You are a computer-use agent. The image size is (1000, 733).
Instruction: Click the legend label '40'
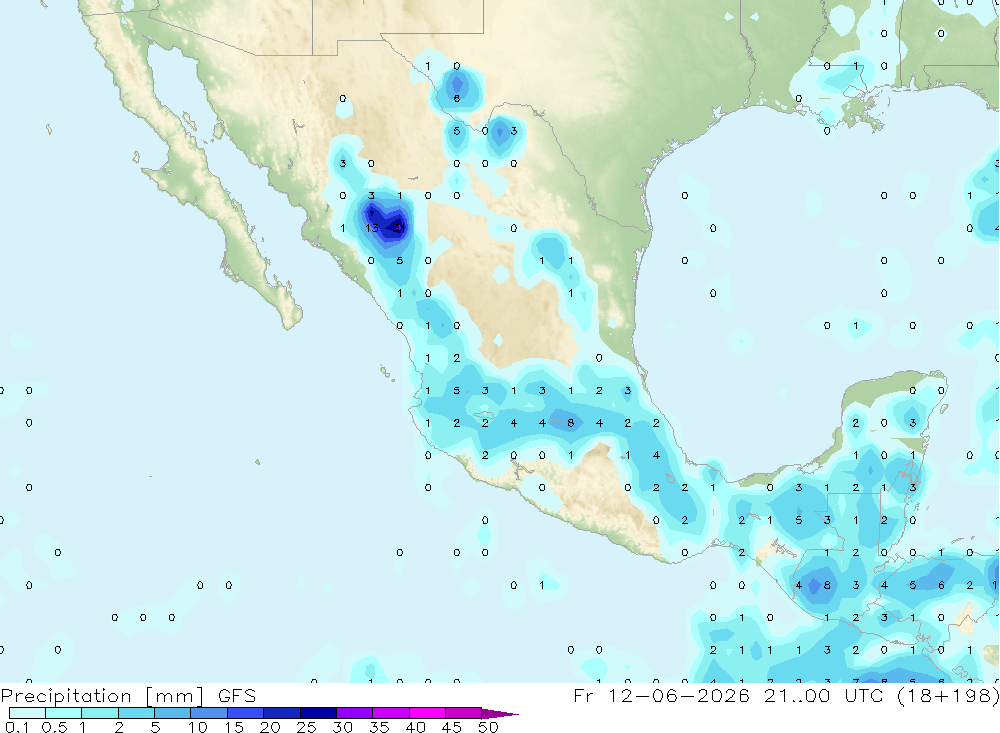[415, 727]
